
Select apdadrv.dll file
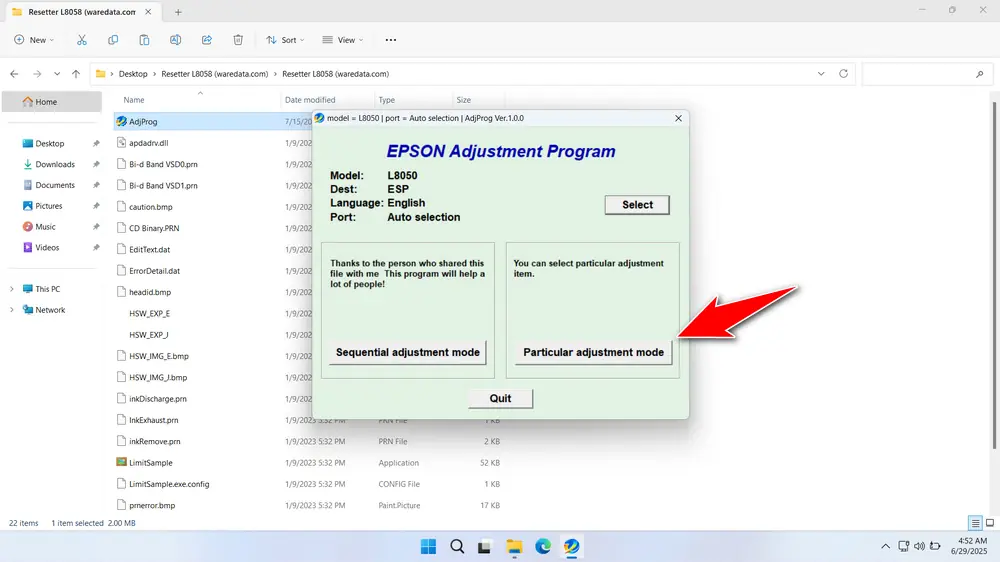point(149,143)
